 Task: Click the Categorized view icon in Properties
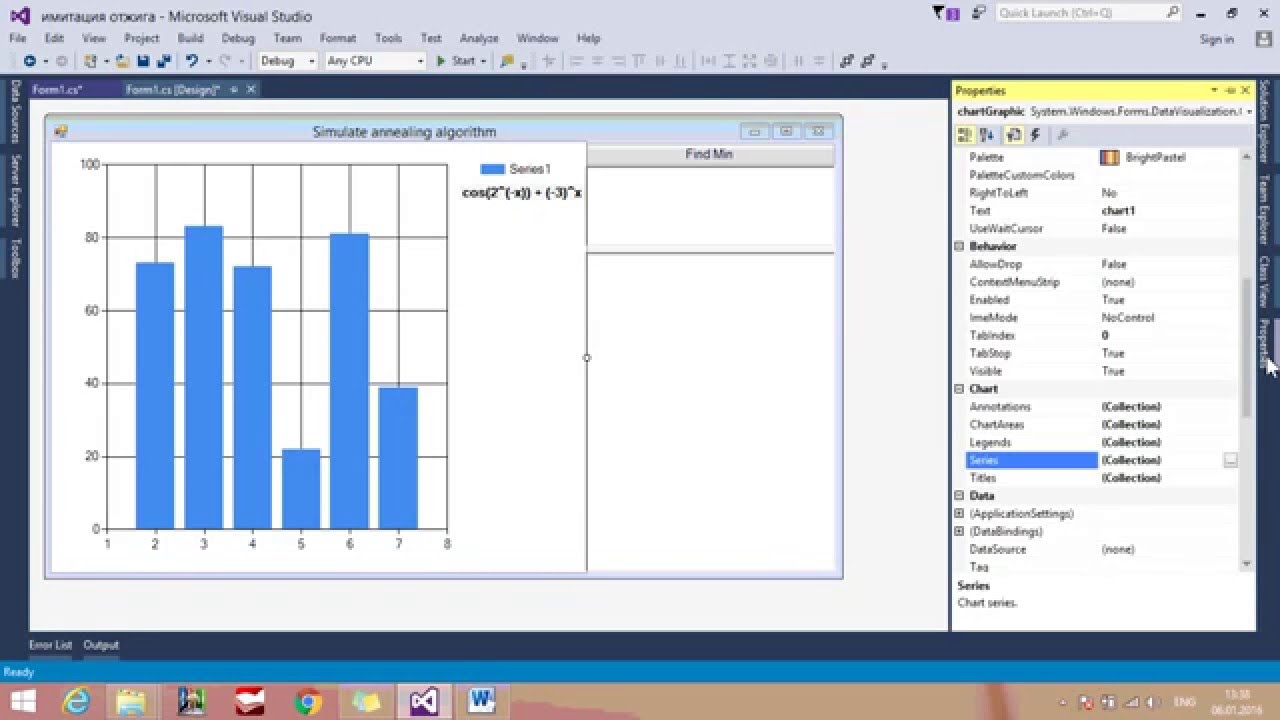(x=964, y=135)
